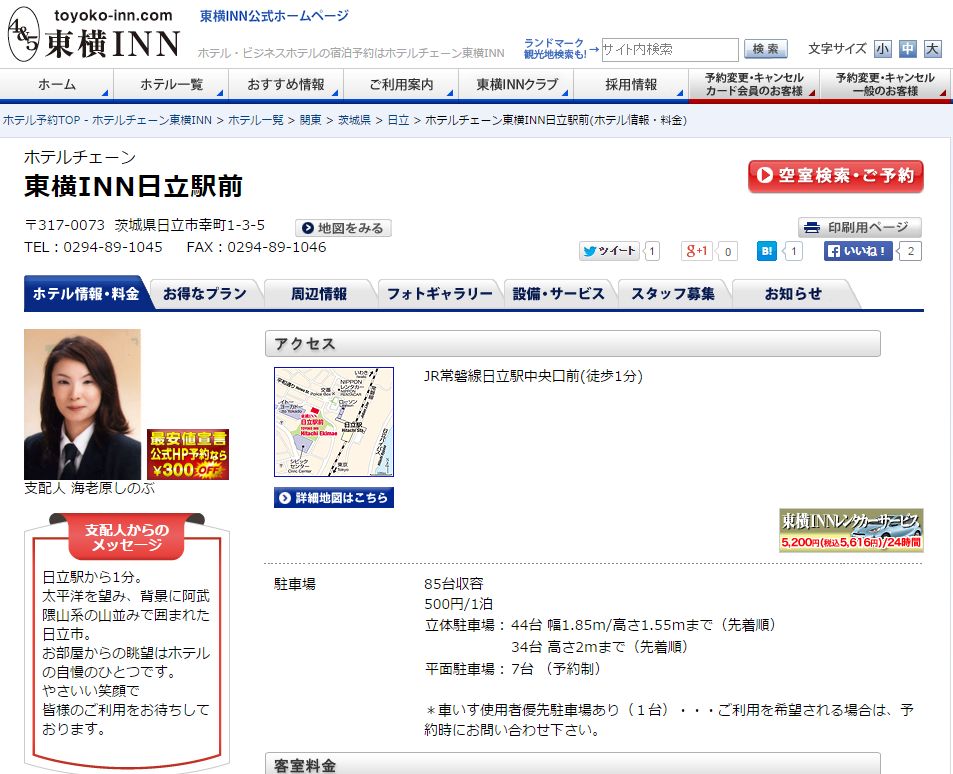
Task: Click the Facebook いいね！ button
Action: click(858, 251)
